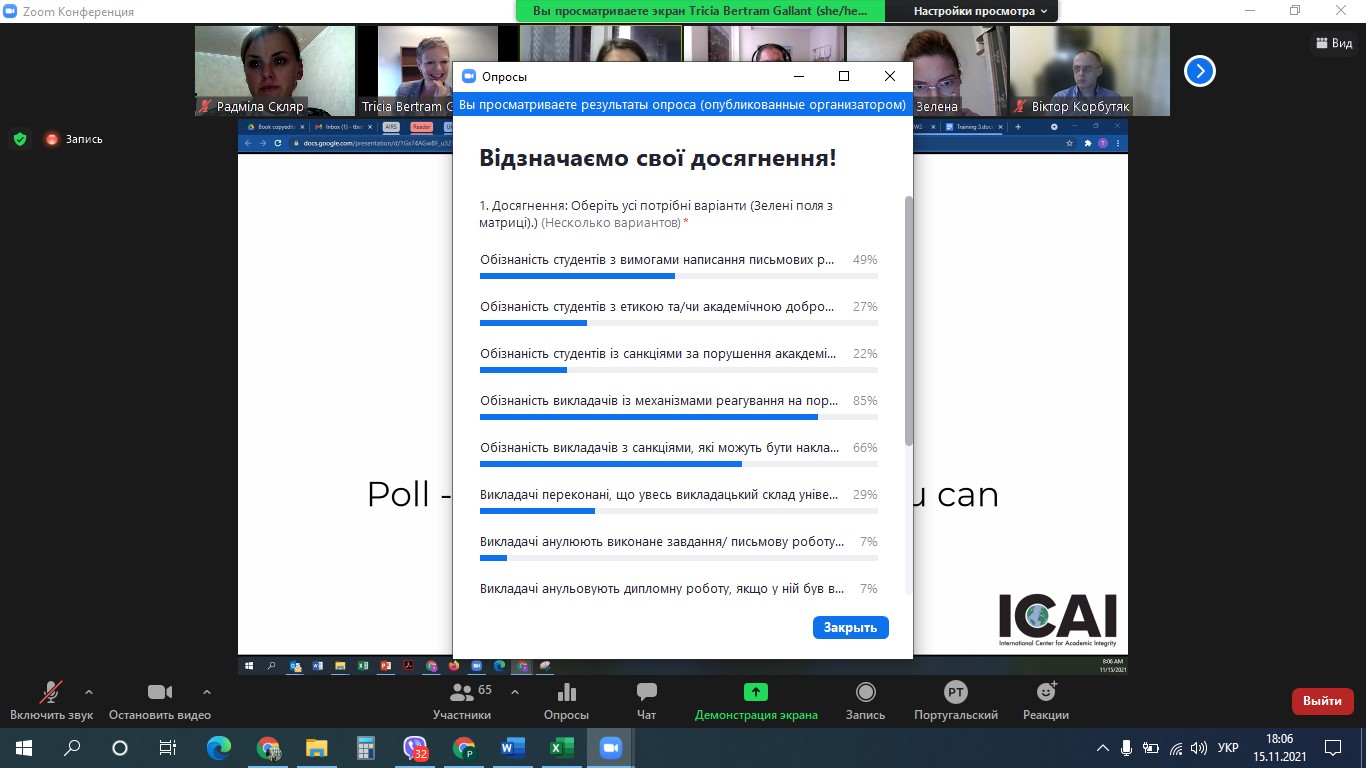Close the poll results with Закрыть
The height and width of the screenshot is (768, 1366).
tap(850, 627)
